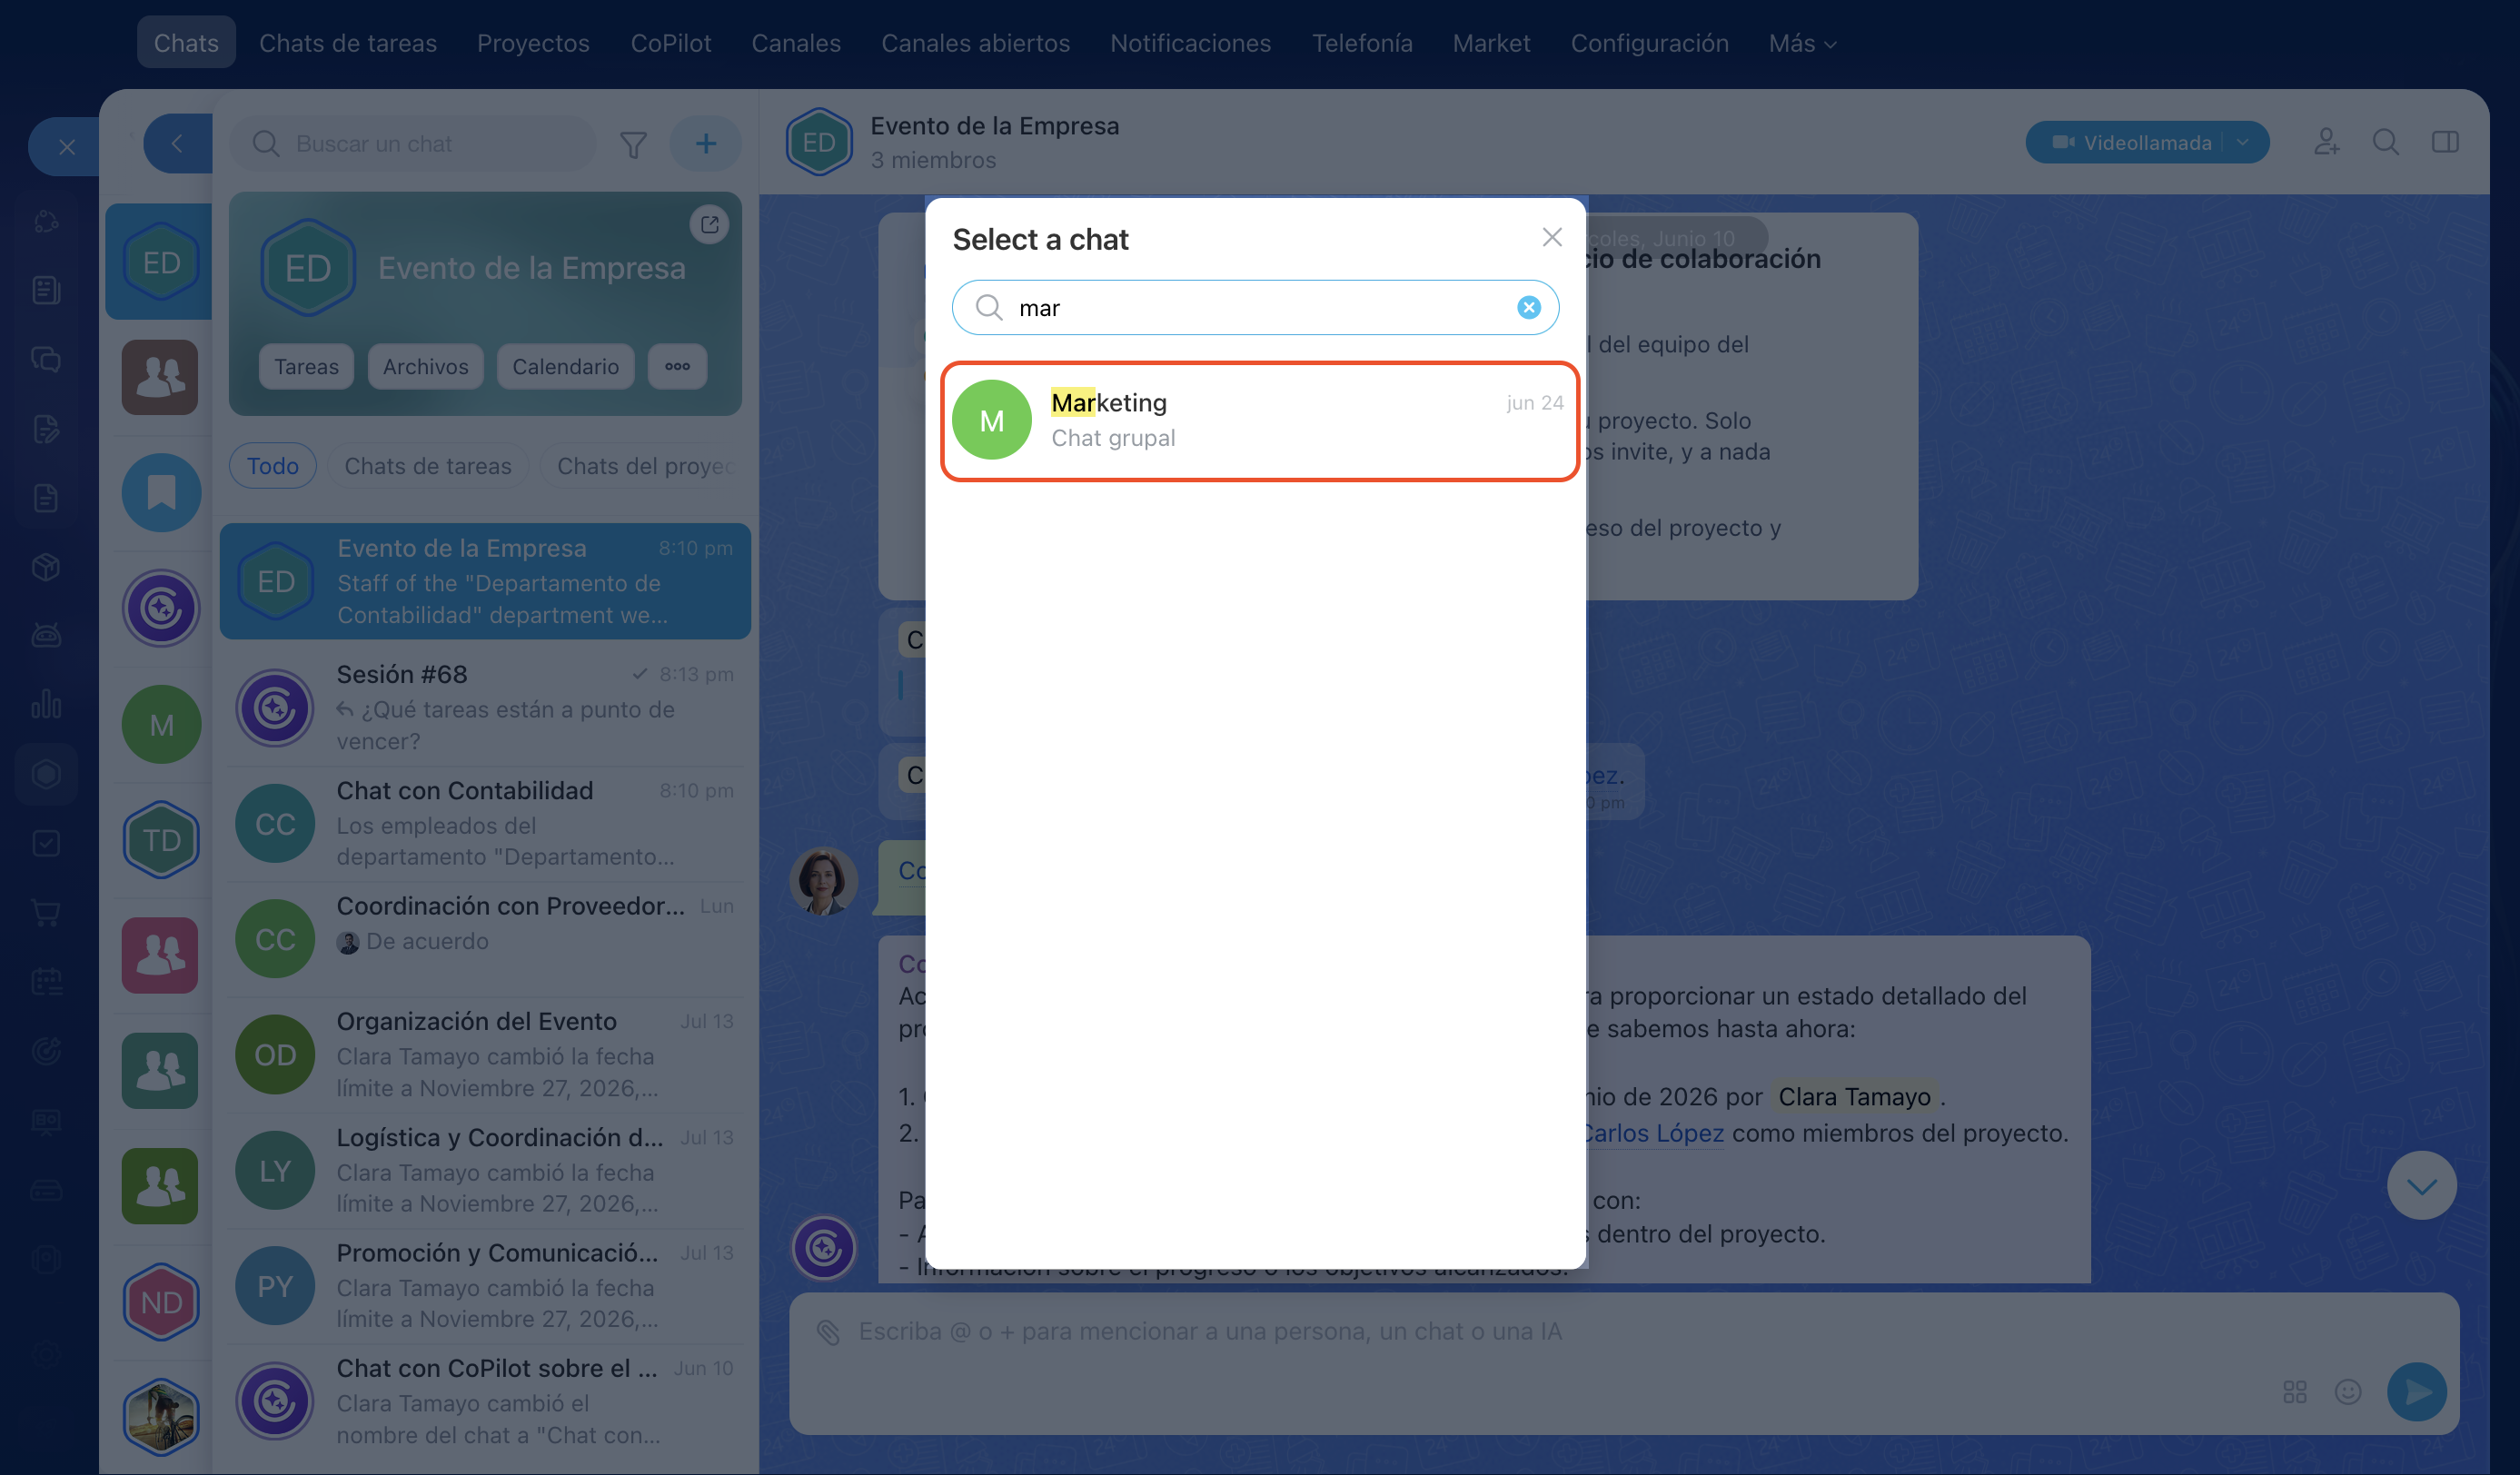Open Chat con CoPilot sobre el chat

point(485,1401)
